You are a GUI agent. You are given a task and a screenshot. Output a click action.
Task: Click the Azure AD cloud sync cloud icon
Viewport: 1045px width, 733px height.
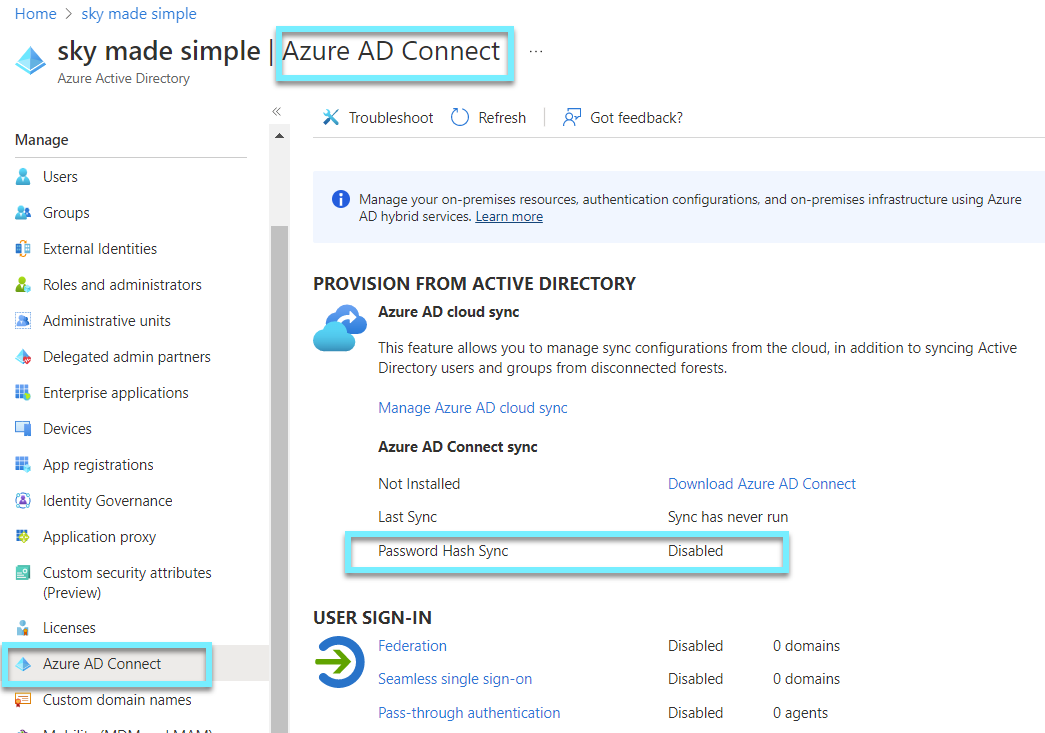pos(339,325)
